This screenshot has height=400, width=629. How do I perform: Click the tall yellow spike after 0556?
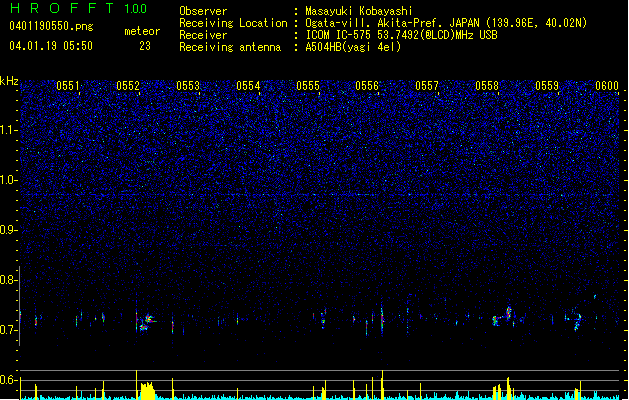(x=382, y=385)
